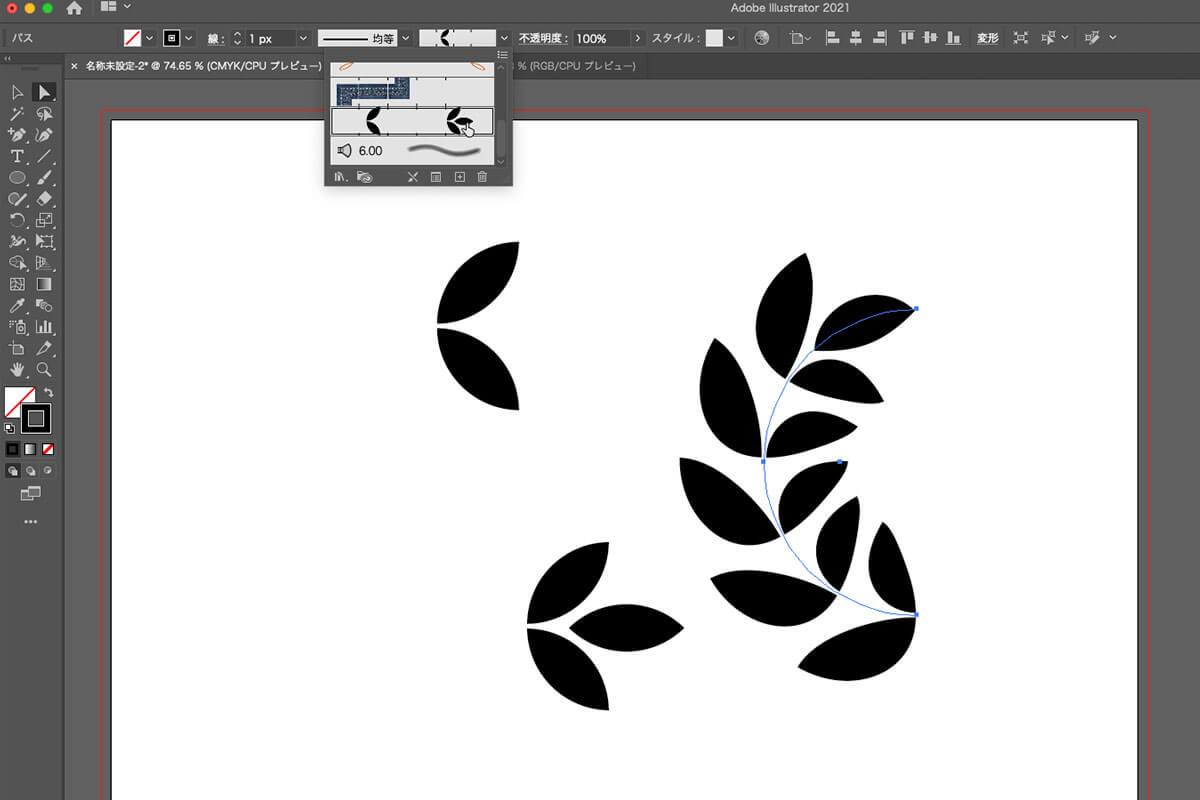Select the Magic Wand tool
The image size is (1200, 800).
17,113
